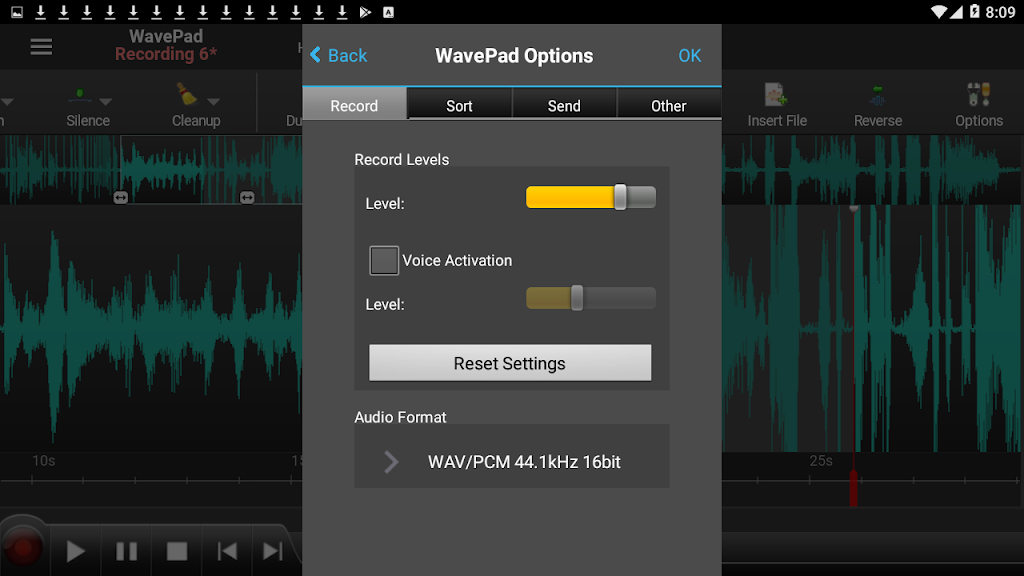
Task: Stop playback
Action: (x=177, y=551)
